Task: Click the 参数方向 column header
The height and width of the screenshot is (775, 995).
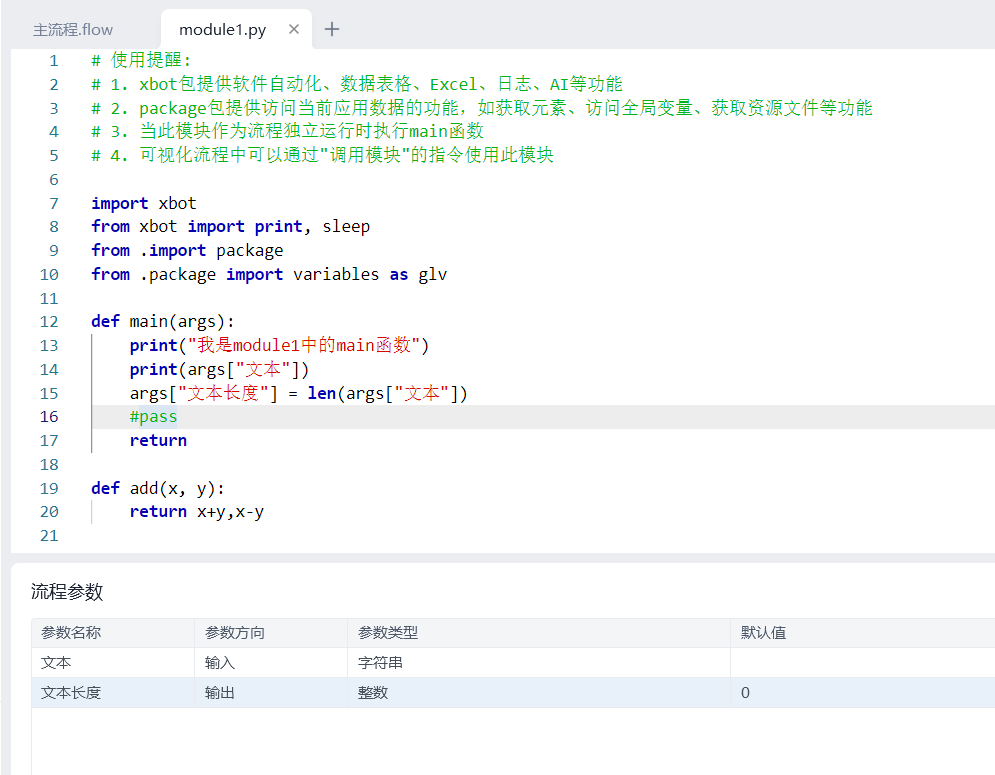Action: pyautogui.click(x=235, y=633)
